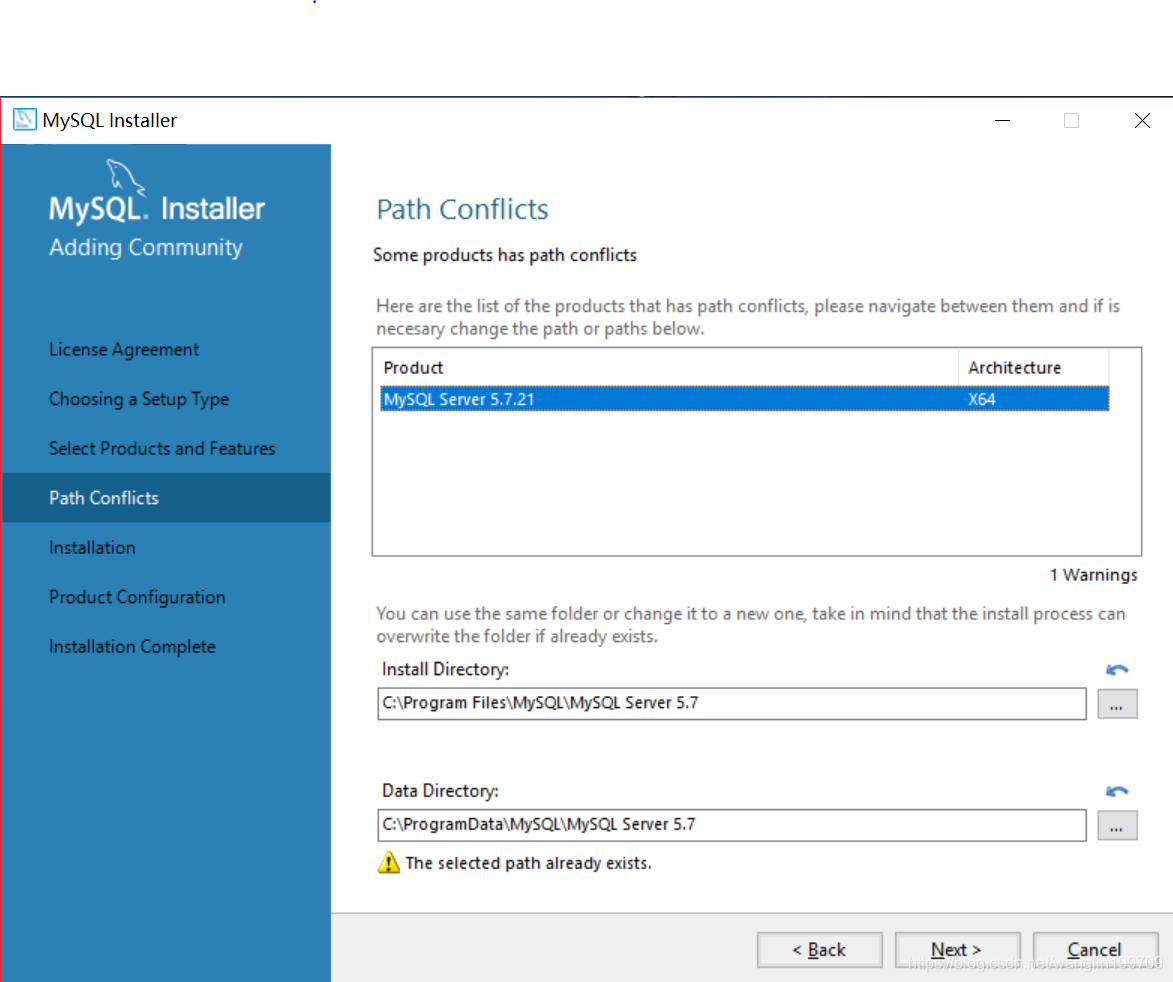This screenshot has height=982, width=1173.
Task: Go Back to the previous step
Action: pos(819,950)
